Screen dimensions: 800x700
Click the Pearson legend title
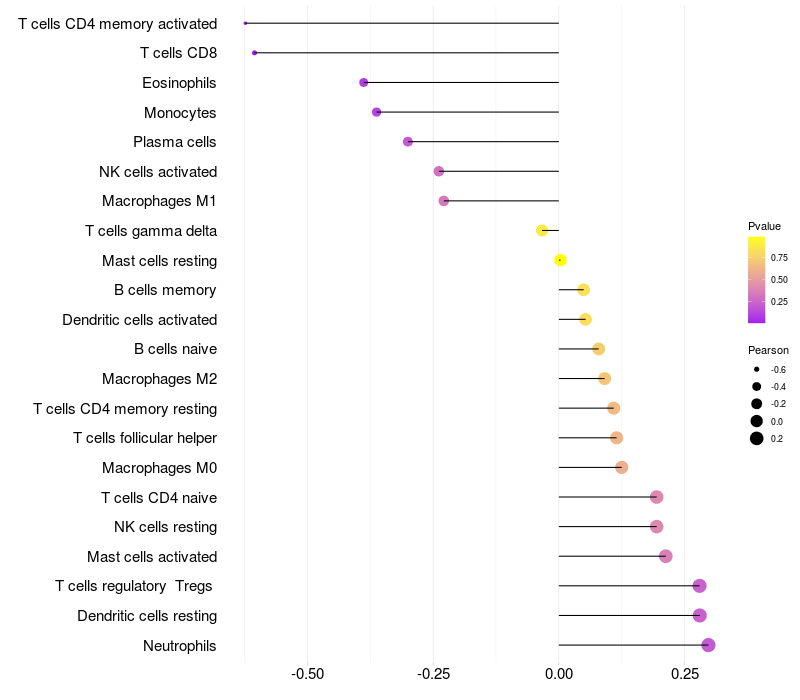coord(768,350)
